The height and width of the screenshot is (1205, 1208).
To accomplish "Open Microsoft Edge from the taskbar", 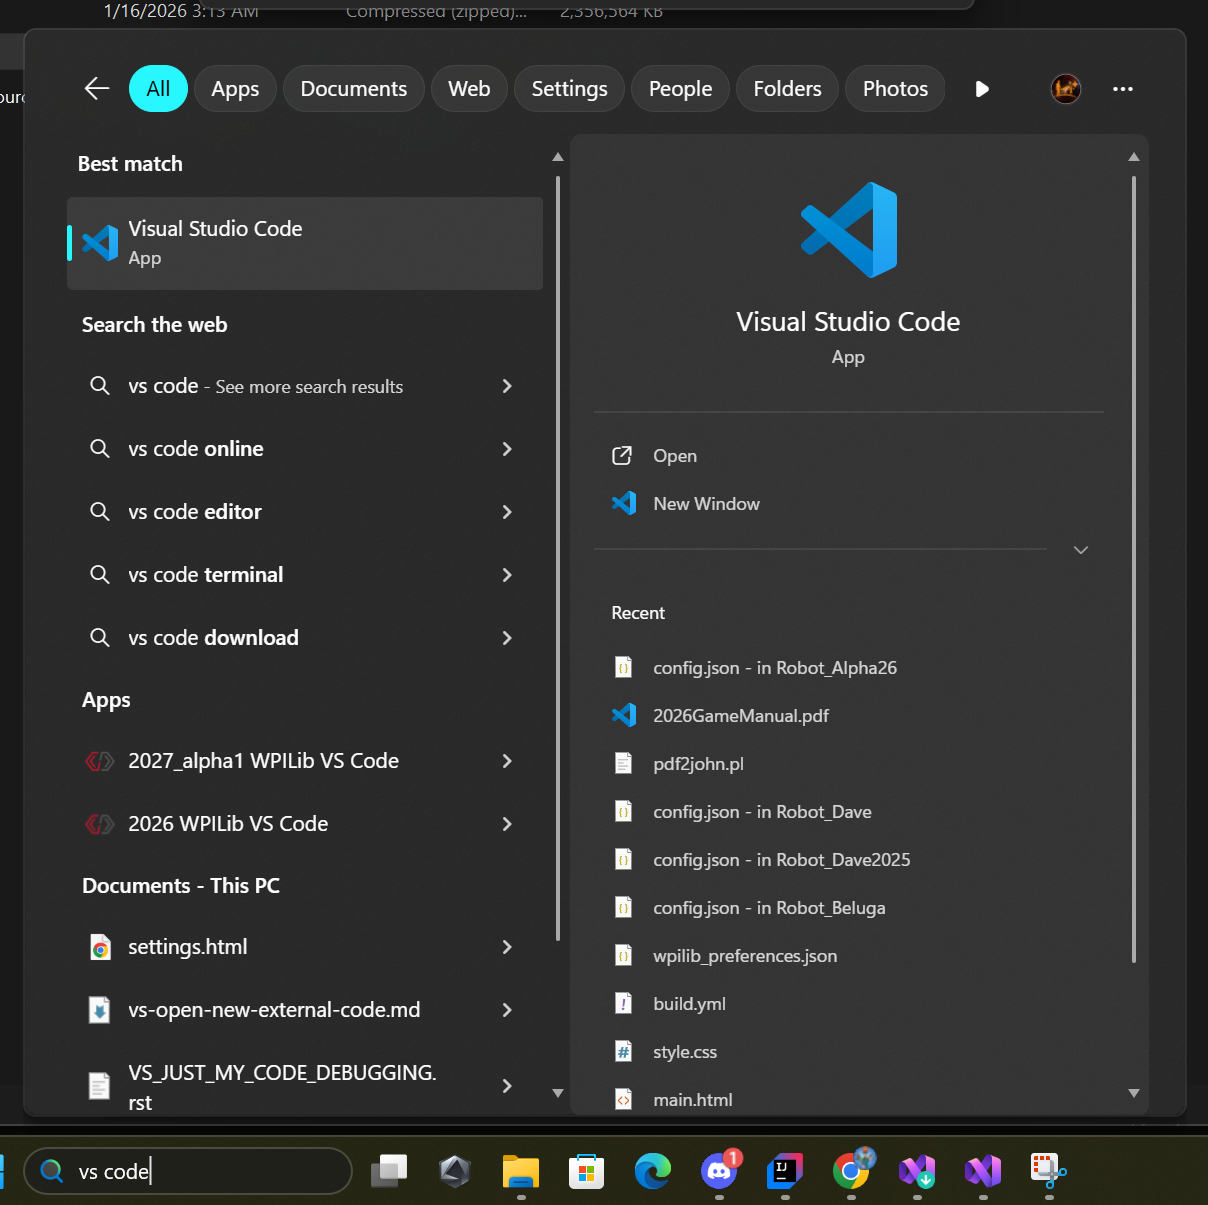I will pyautogui.click(x=653, y=1170).
